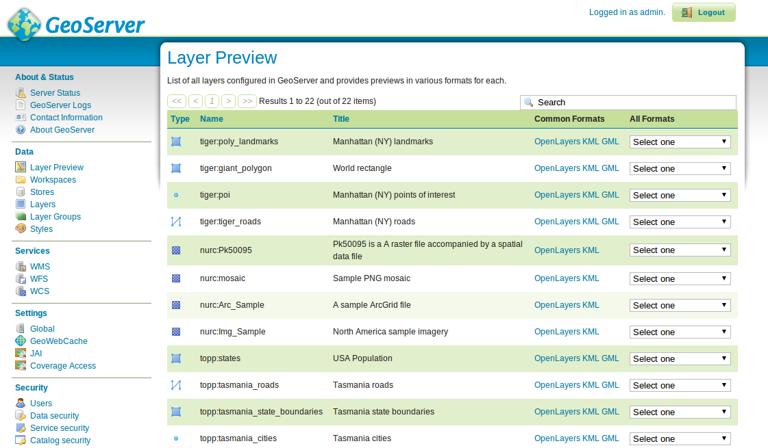The height and width of the screenshot is (448, 768).
Task: Open the format dropdown for tiger:giant_polygon
Action: [680, 168]
